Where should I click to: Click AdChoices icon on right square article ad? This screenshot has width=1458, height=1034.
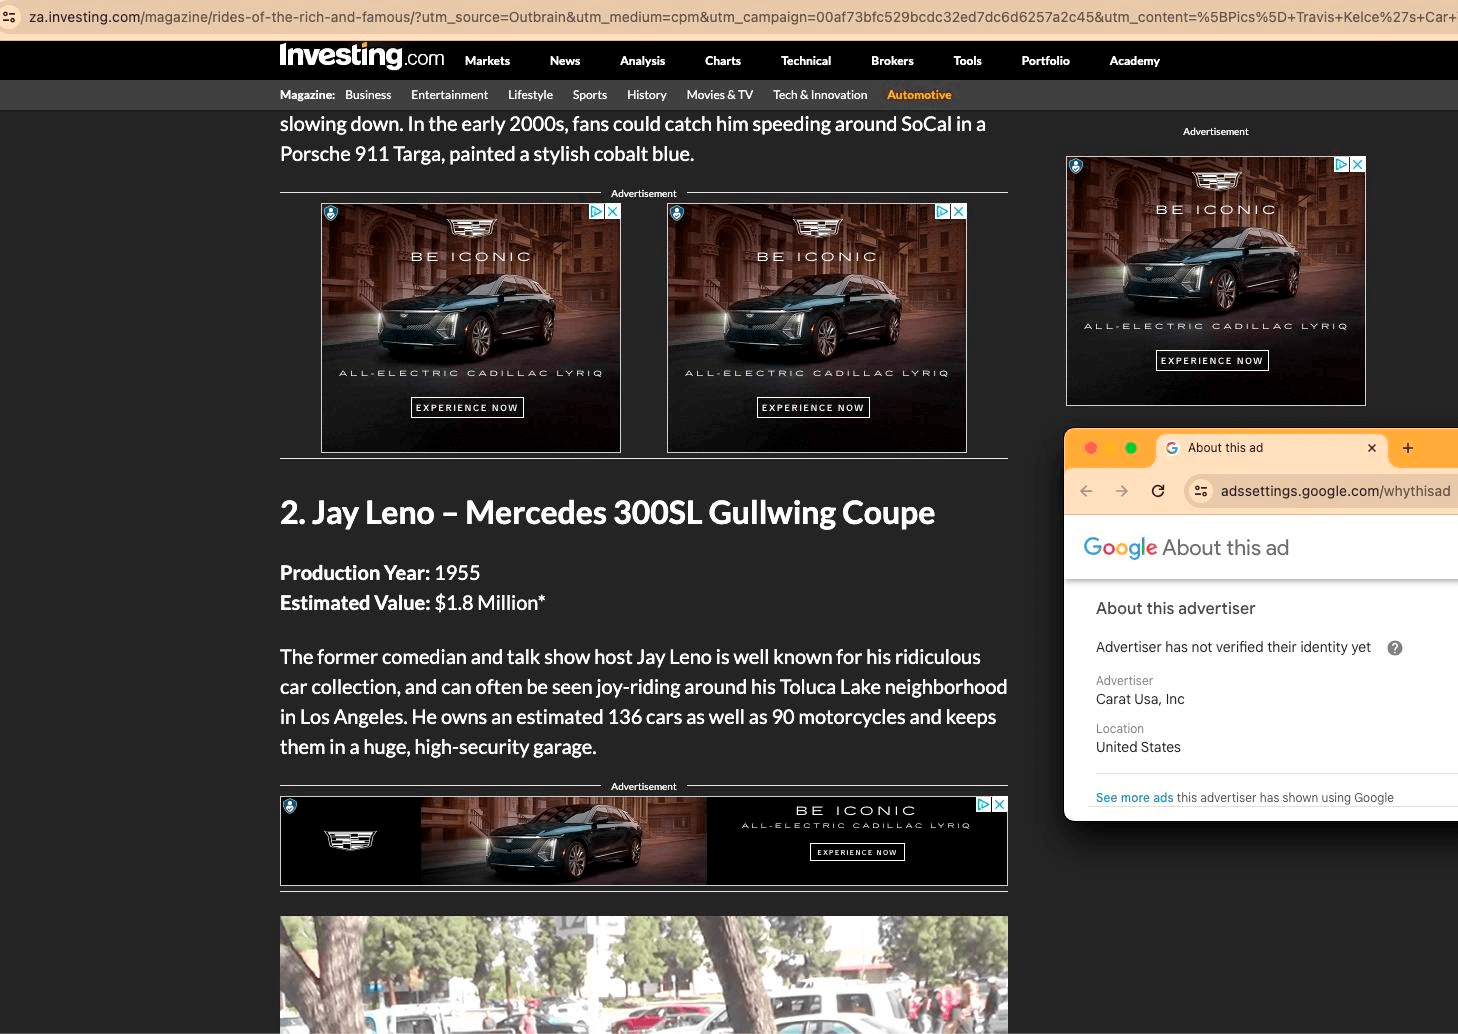pyautogui.click(x=942, y=212)
